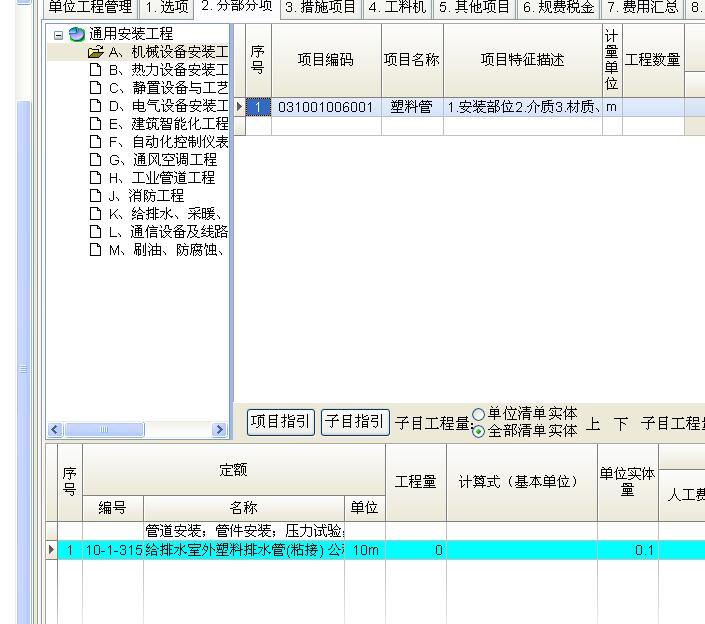Click document icon beside J、消防工程
Viewport: 705px width, 624px height.
[95, 196]
